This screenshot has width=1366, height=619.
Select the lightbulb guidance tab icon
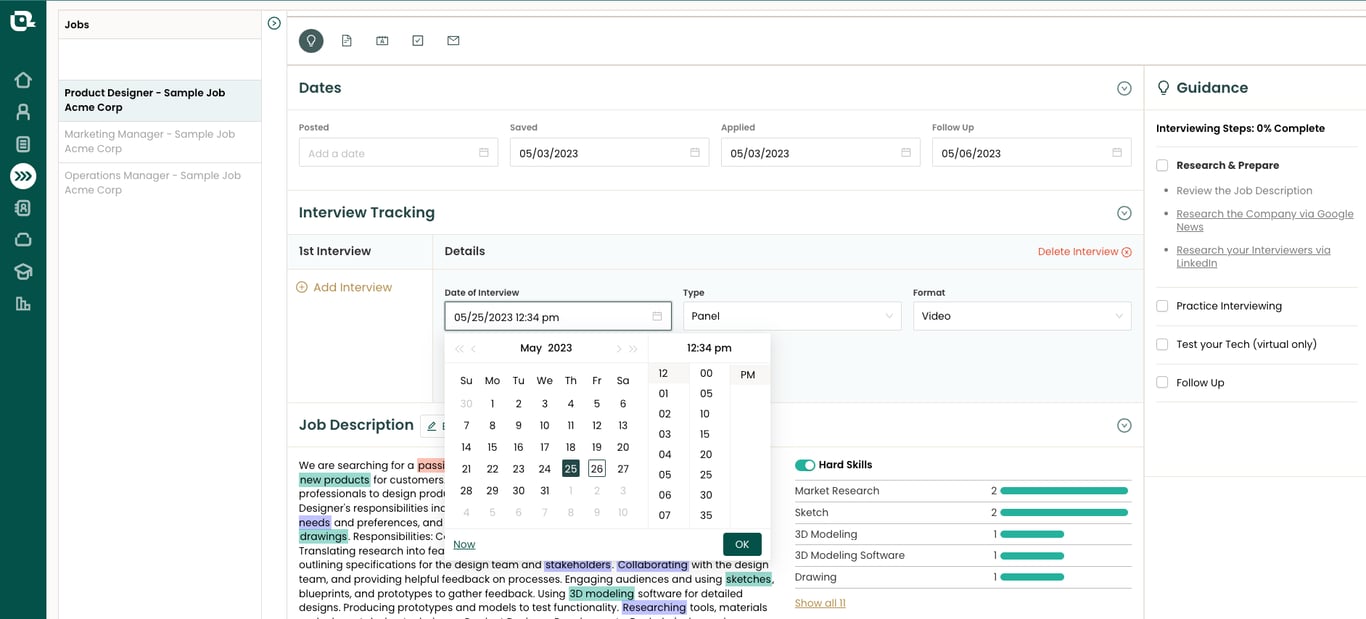coord(311,41)
